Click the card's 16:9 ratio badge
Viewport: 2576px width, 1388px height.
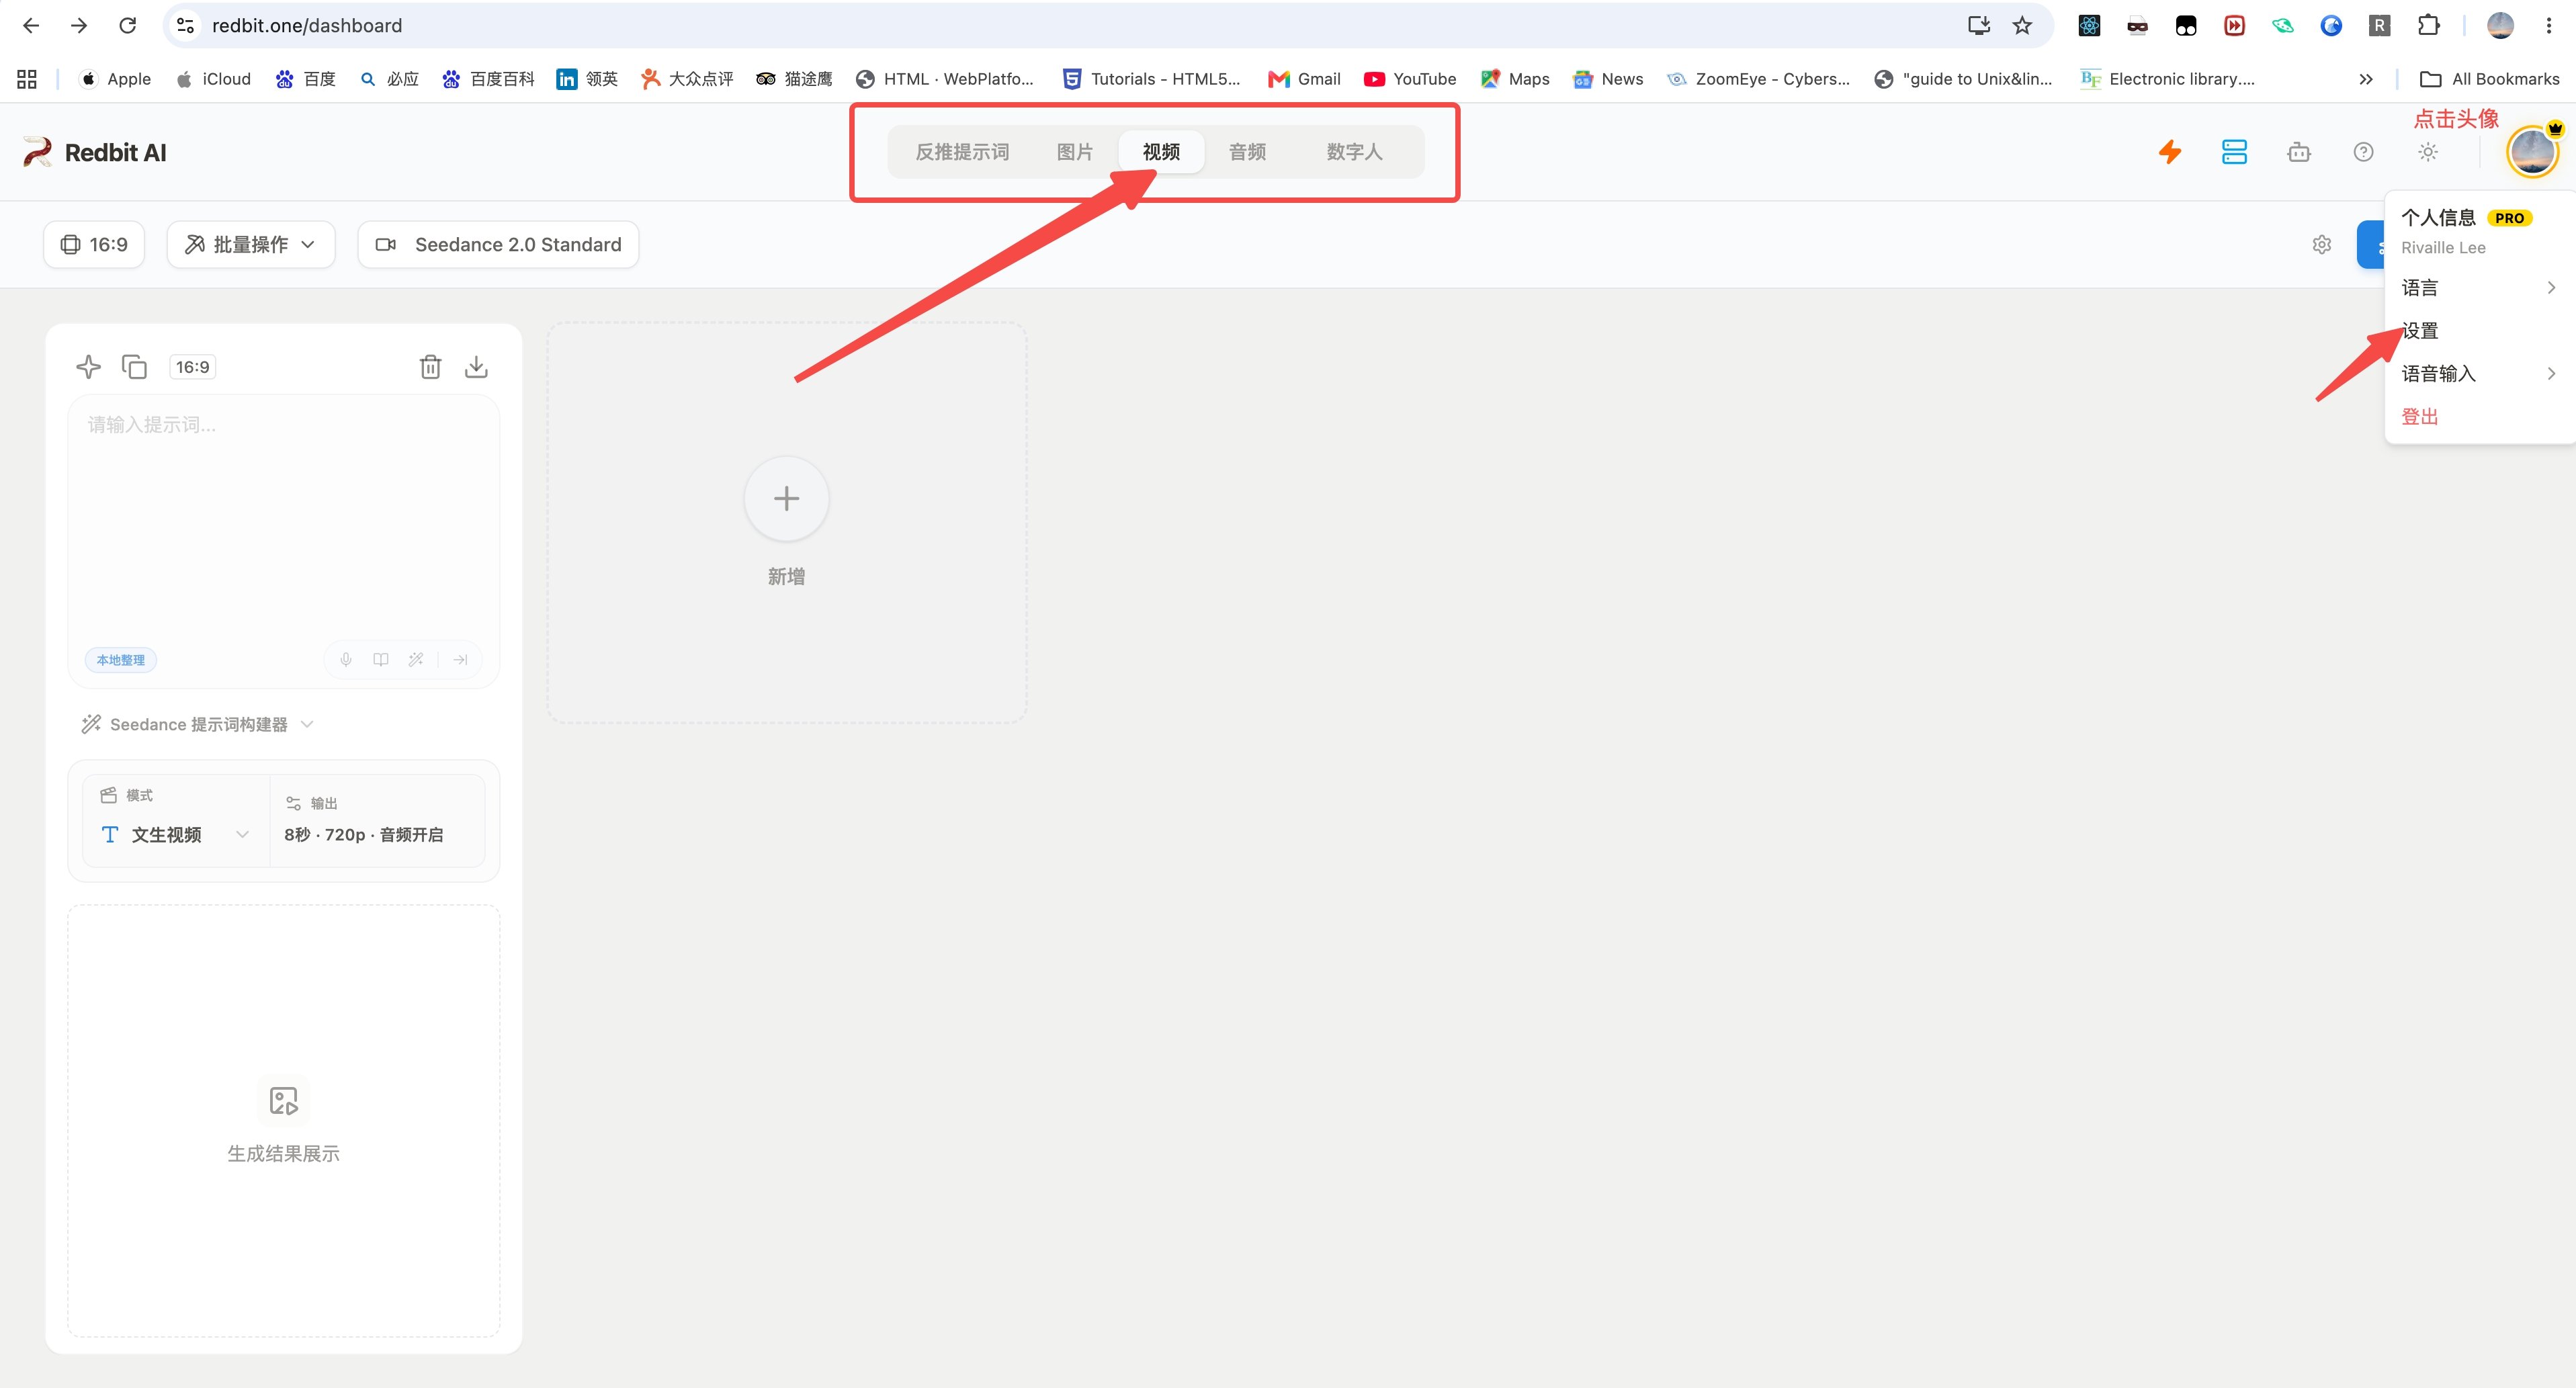tap(193, 367)
